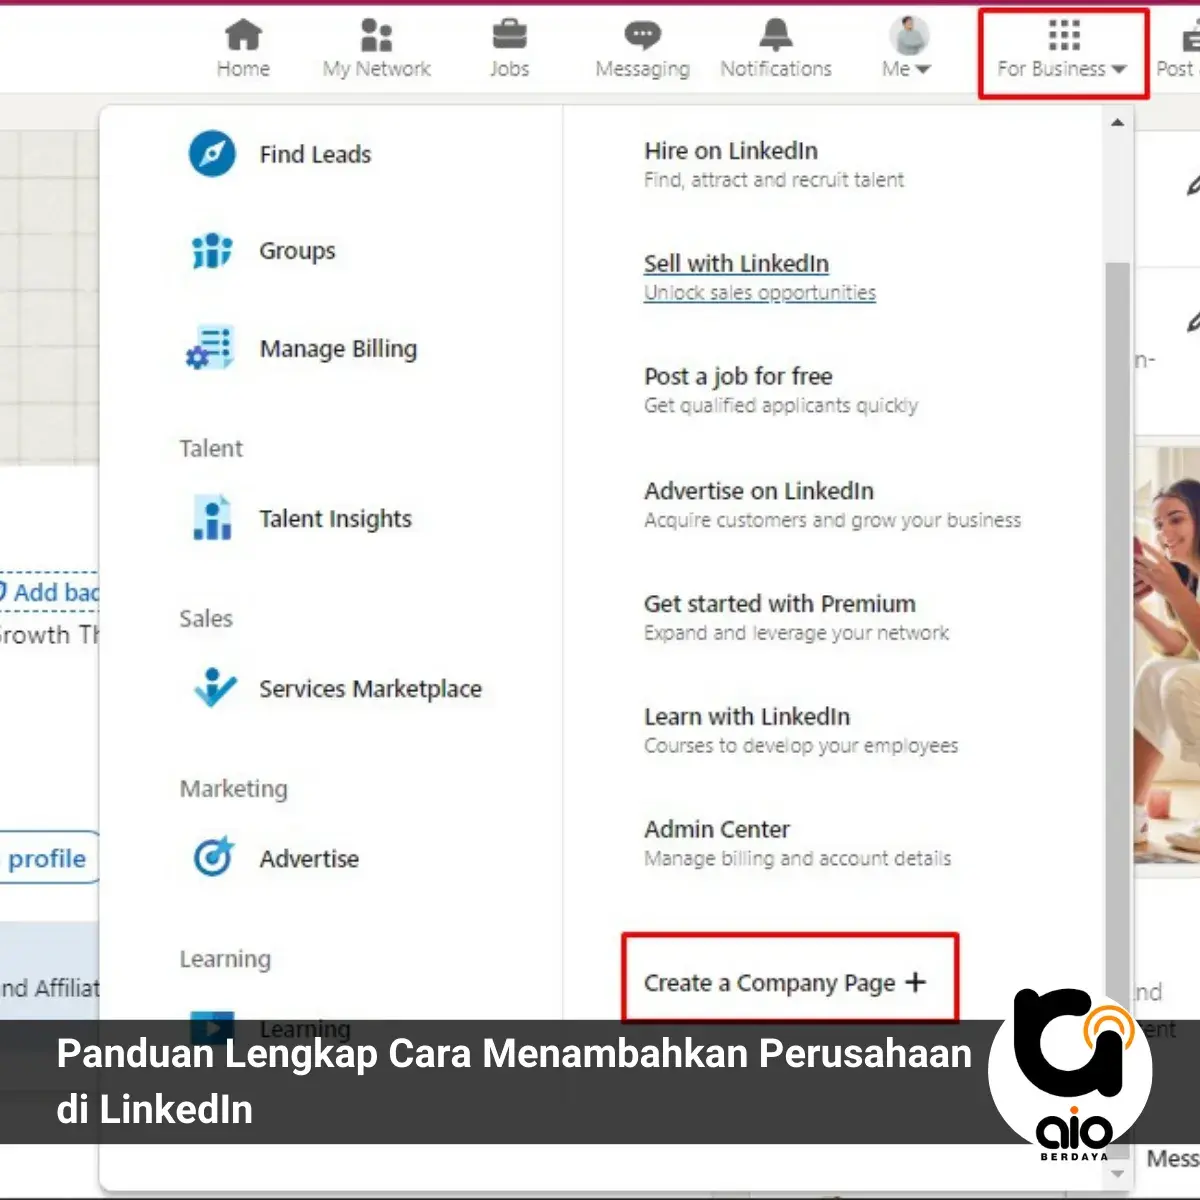Image resolution: width=1200 pixels, height=1200 pixels.
Task: Open Advertise on LinkedIn link
Action: pyautogui.click(x=759, y=491)
